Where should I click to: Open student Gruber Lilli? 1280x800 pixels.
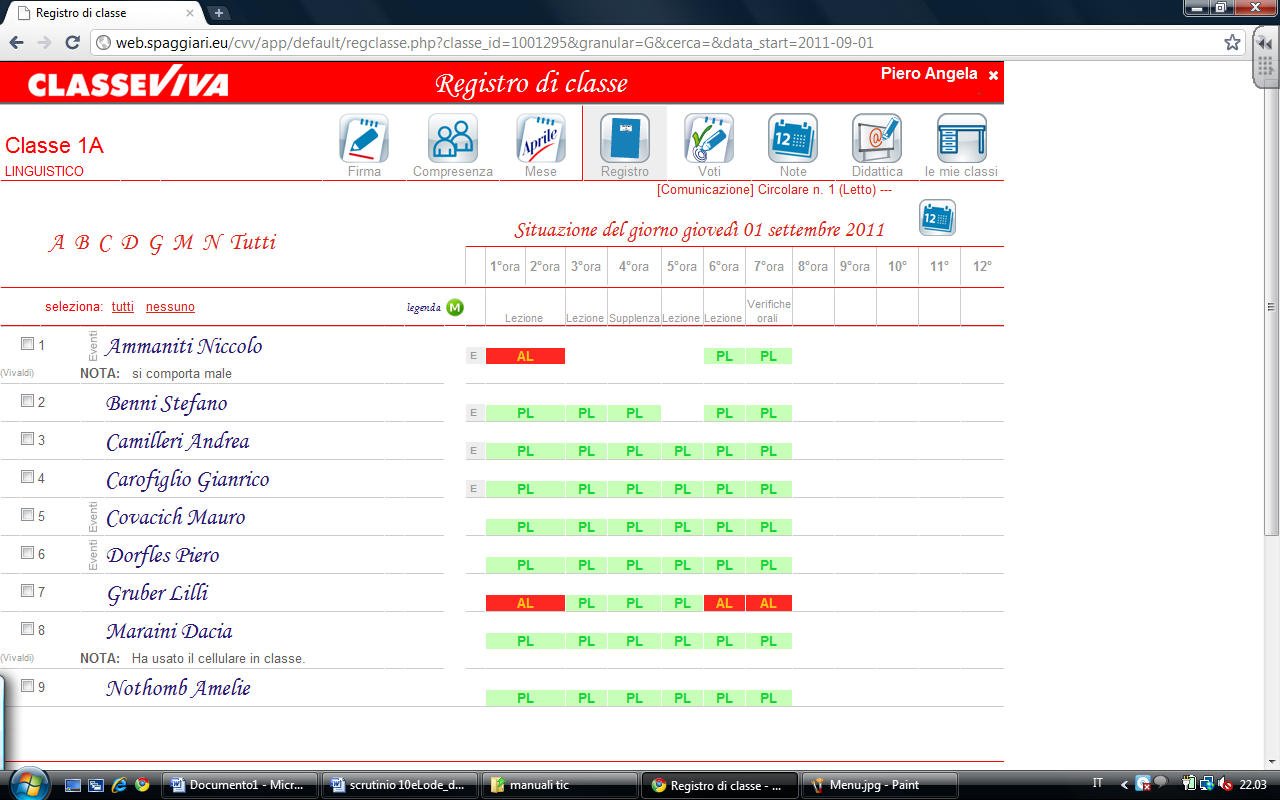pyautogui.click(x=158, y=593)
